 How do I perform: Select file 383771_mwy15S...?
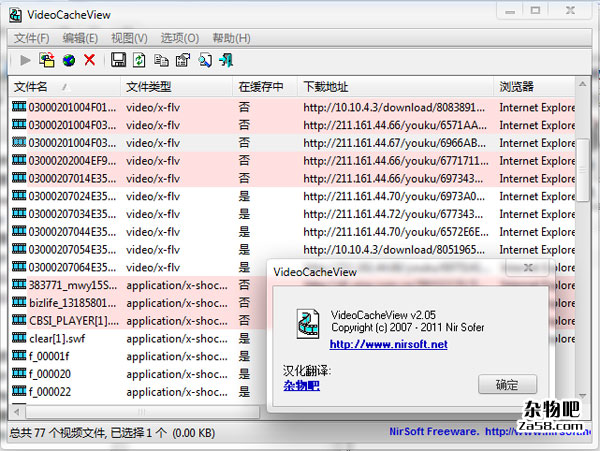pyautogui.click(x=73, y=285)
